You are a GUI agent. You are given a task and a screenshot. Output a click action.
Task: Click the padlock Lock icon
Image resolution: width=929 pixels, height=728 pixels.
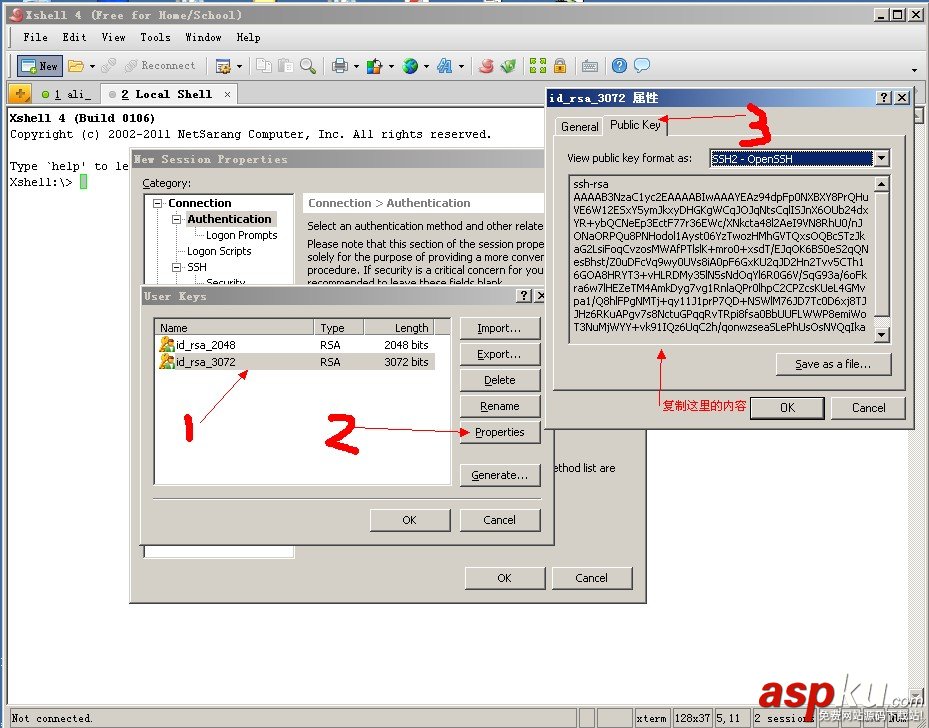560,66
